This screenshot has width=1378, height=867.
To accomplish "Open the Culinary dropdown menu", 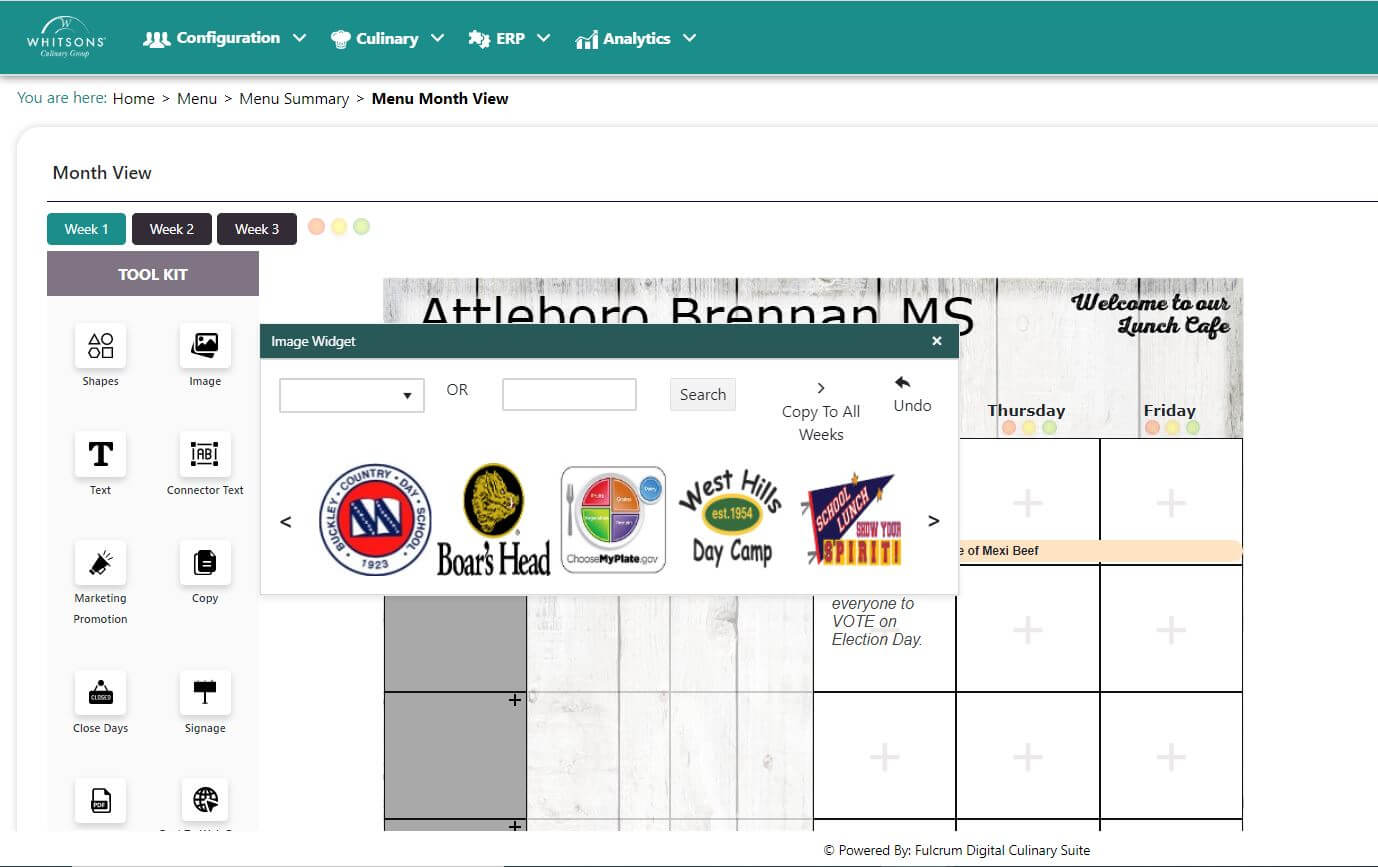I will [x=387, y=39].
